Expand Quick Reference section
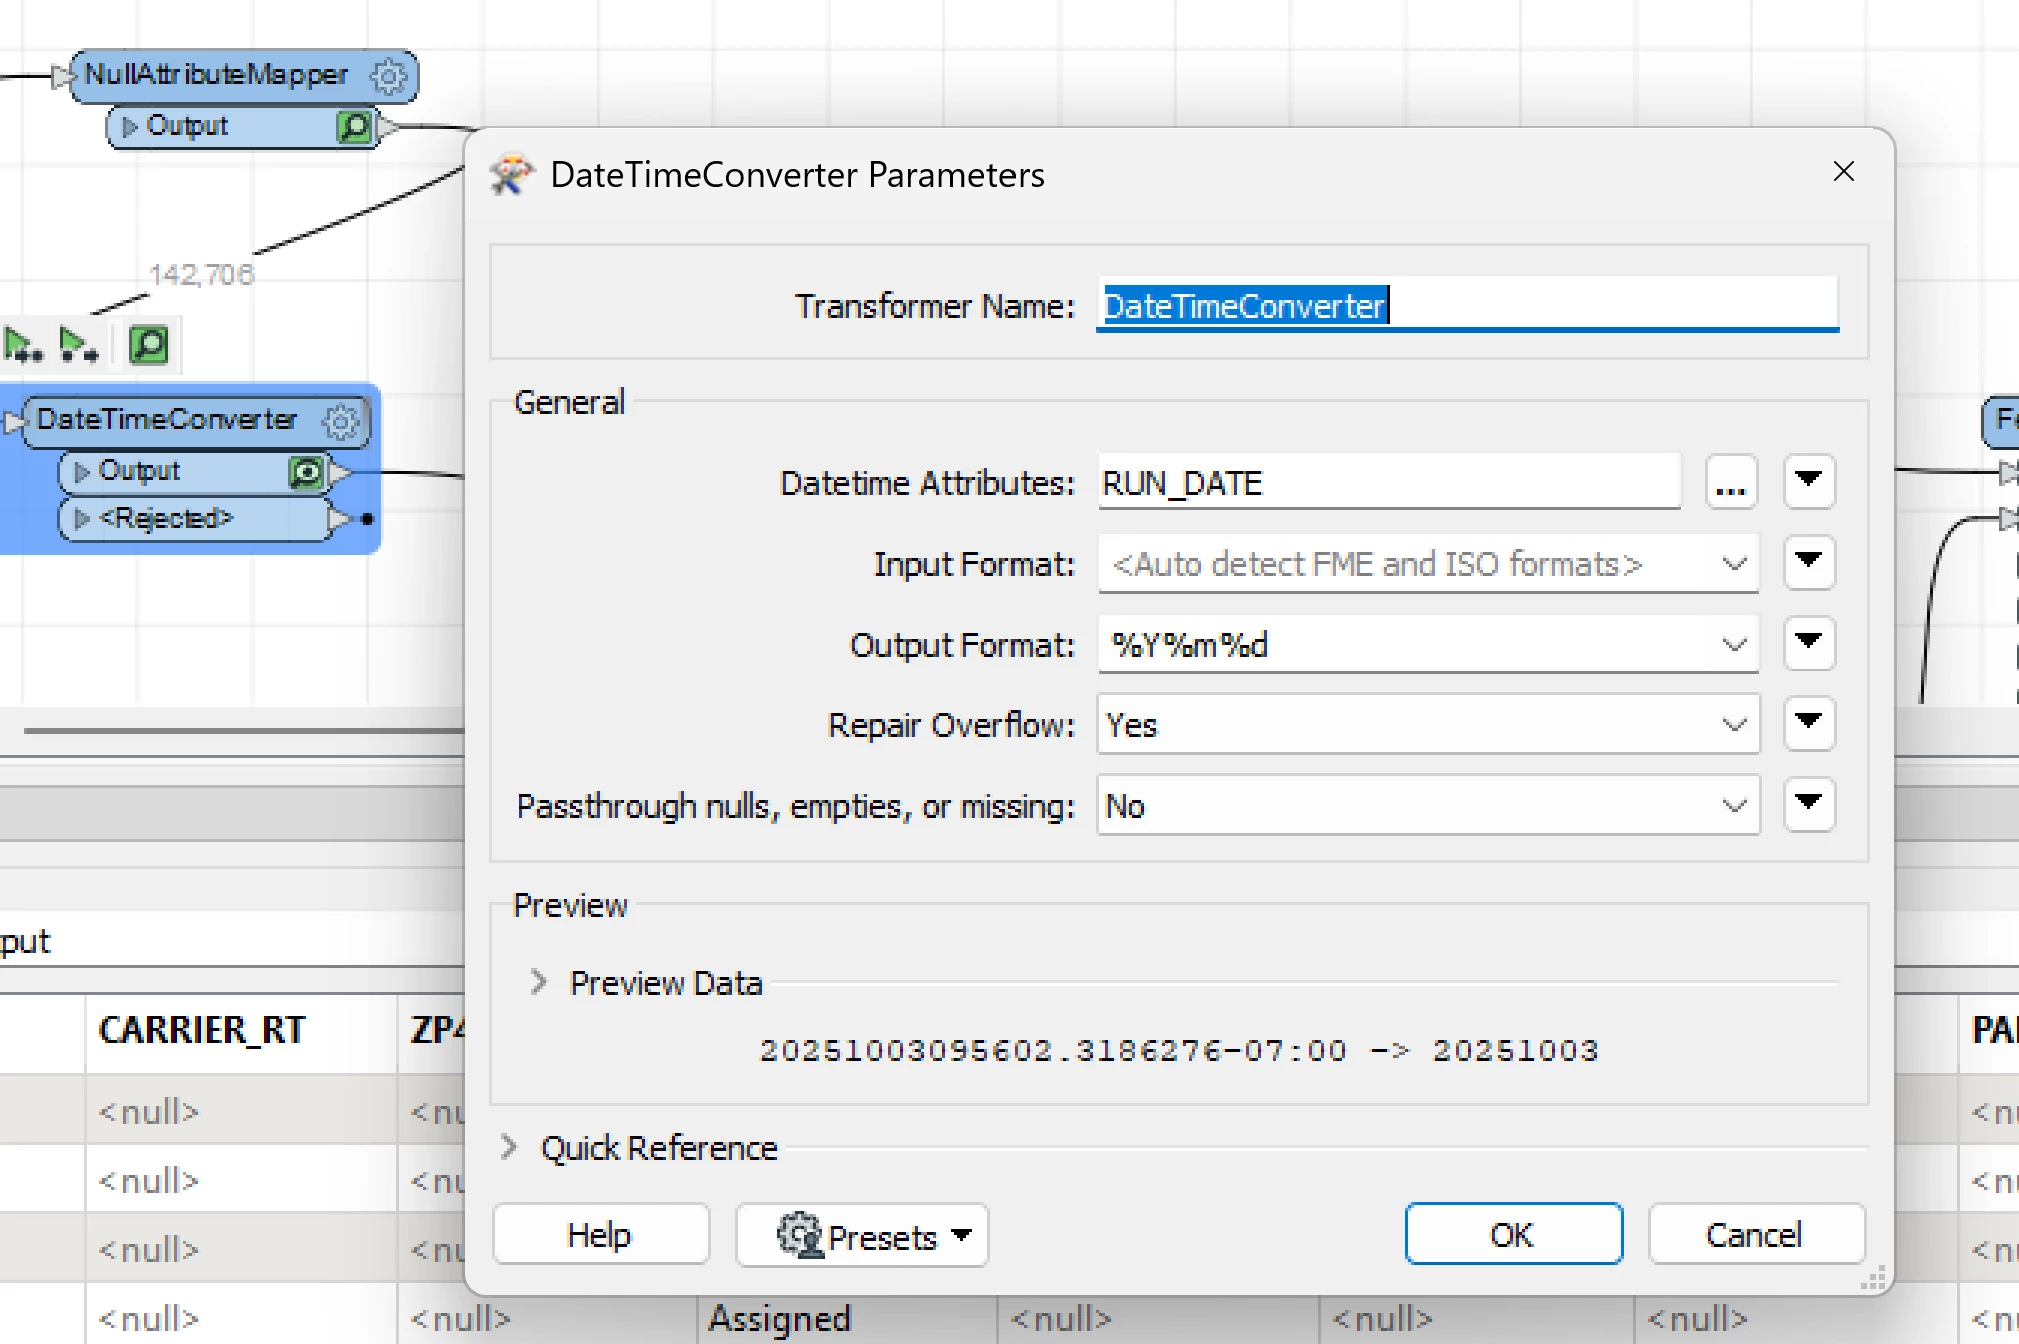The height and width of the screenshot is (1344, 2019). [x=509, y=1147]
